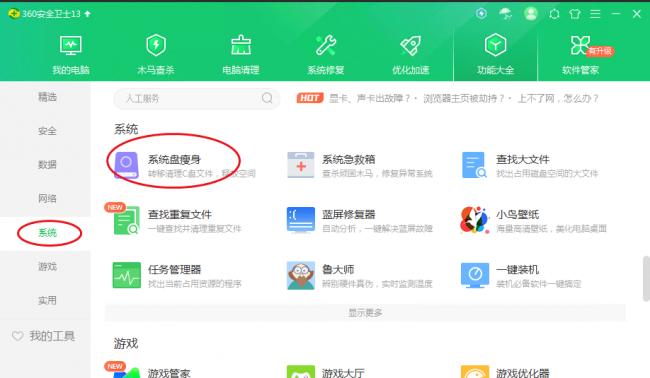Click text 装机必备软件一键搞定
This screenshot has height=378, width=650.
(538, 284)
